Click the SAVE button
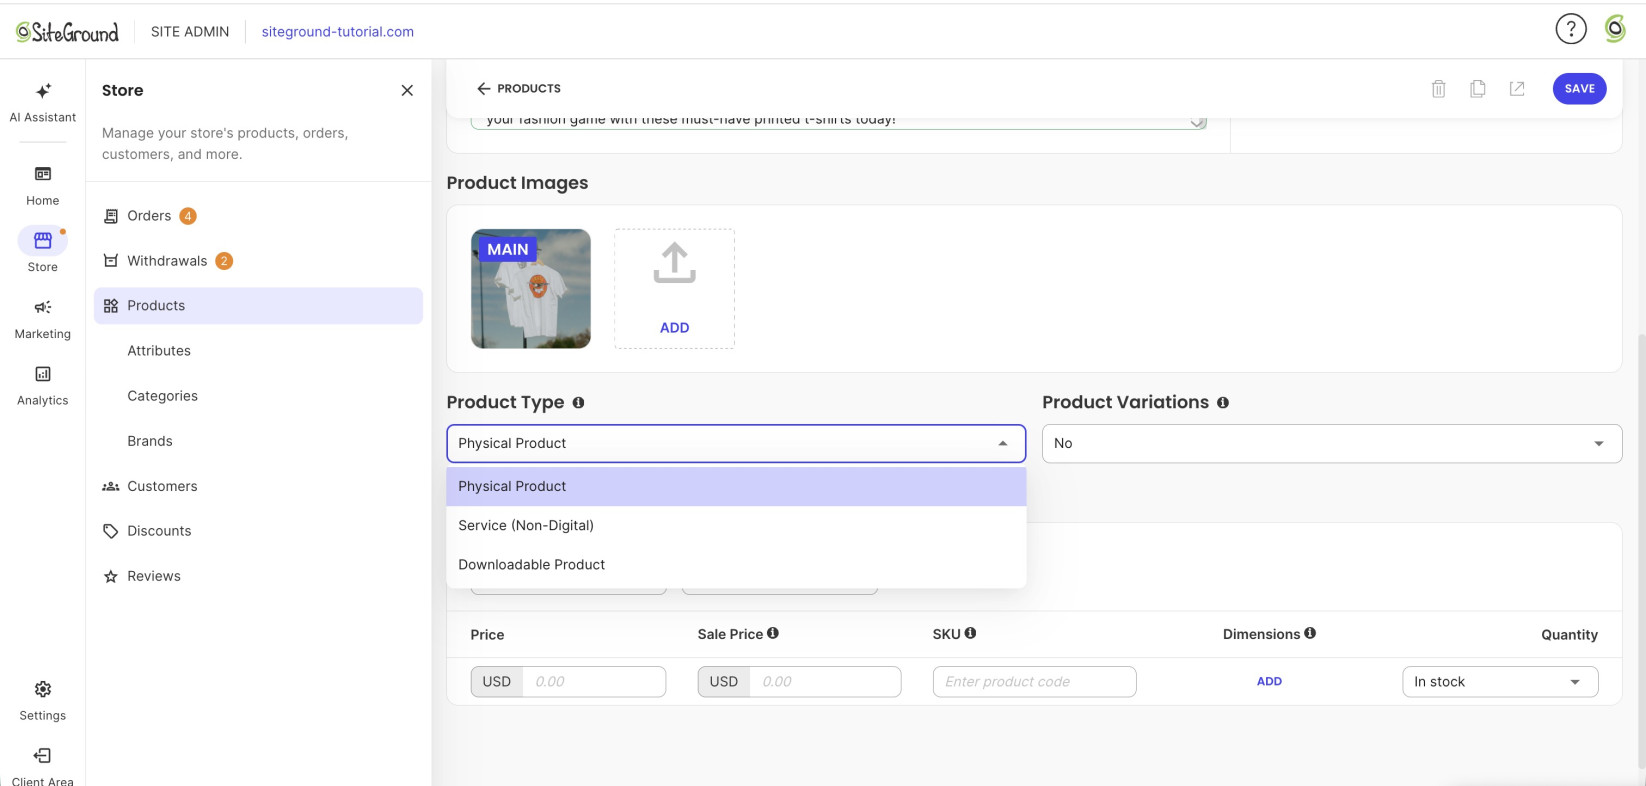The height and width of the screenshot is (786, 1646). click(x=1580, y=88)
